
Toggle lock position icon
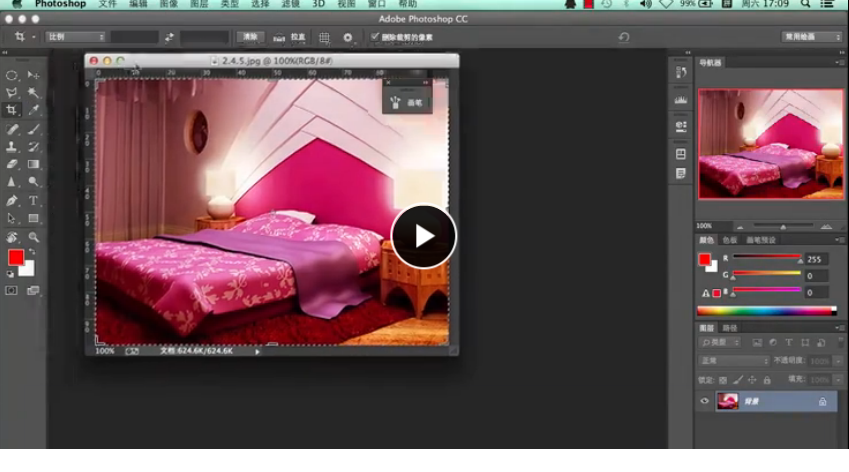[x=752, y=380]
